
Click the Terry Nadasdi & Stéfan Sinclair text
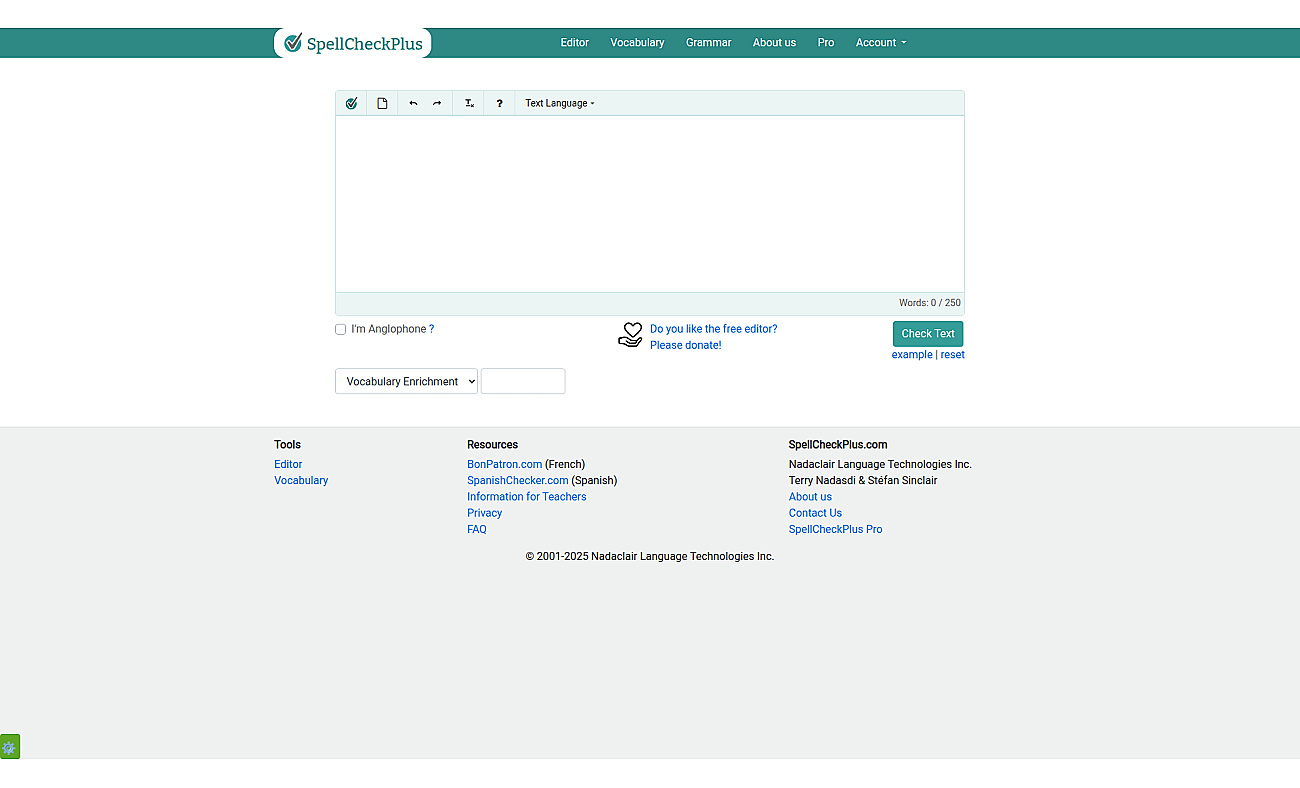[863, 480]
